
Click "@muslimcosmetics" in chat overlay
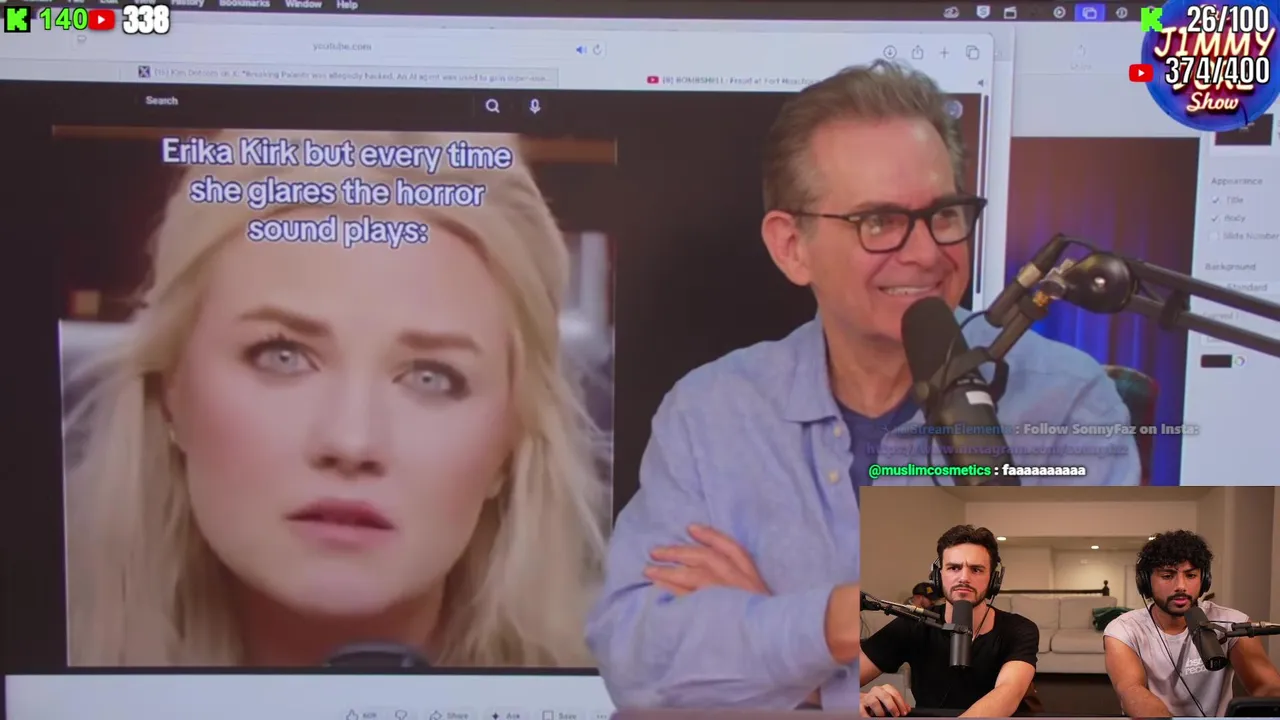tap(929, 470)
